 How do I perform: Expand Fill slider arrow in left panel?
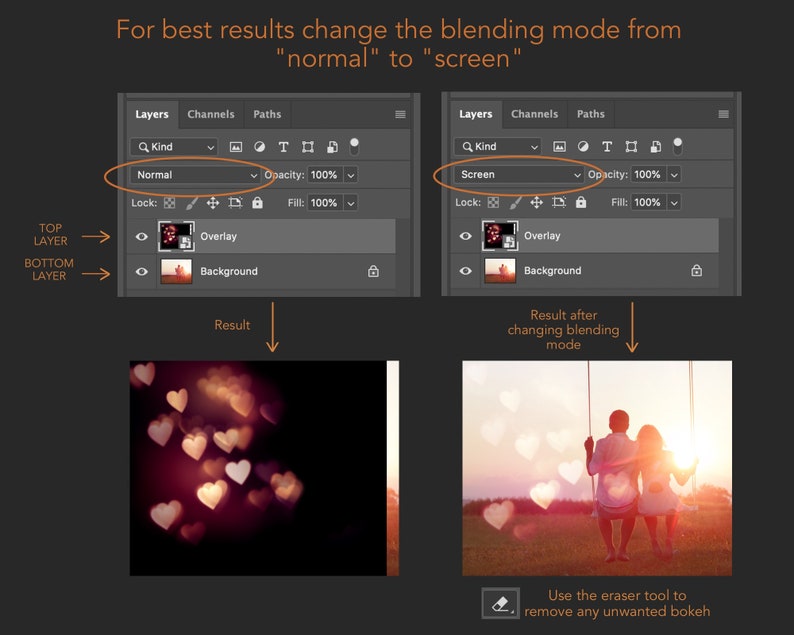click(351, 203)
